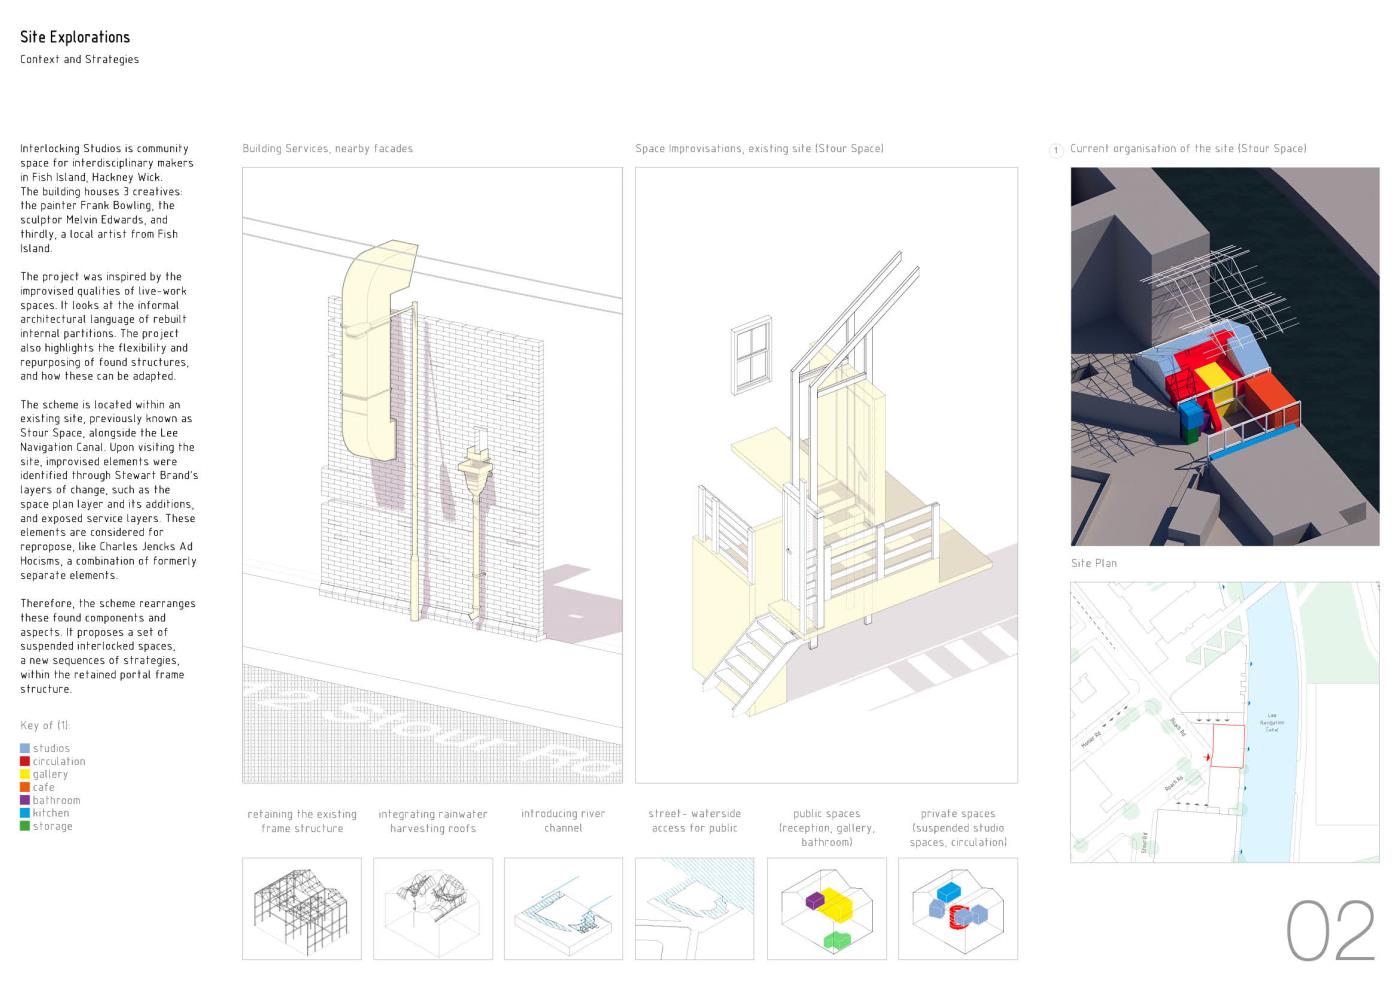Click the Site Explorations page title
Image resolution: width=1400 pixels, height=990 pixels.
75,37
